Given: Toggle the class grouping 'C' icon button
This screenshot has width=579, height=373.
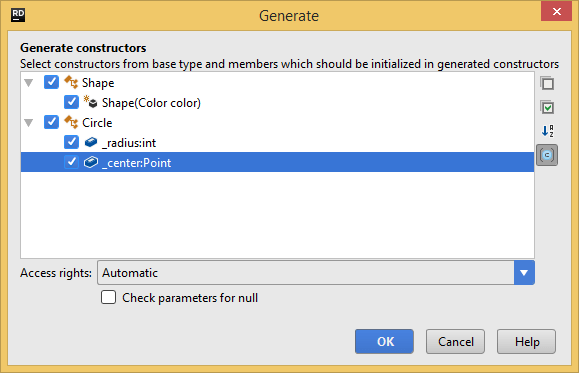Looking at the screenshot, I should 547,155.
